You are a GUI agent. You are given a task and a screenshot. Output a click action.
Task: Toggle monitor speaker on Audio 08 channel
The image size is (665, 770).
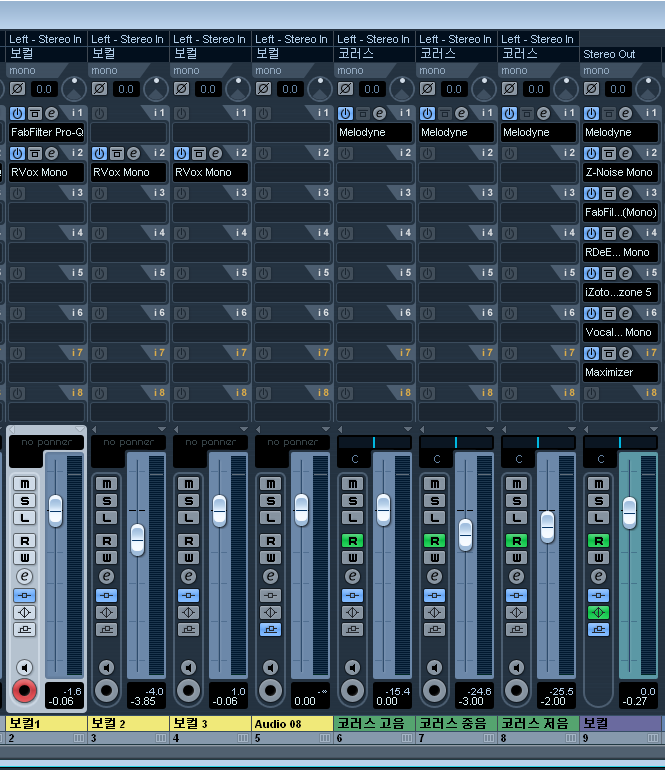(270, 667)
